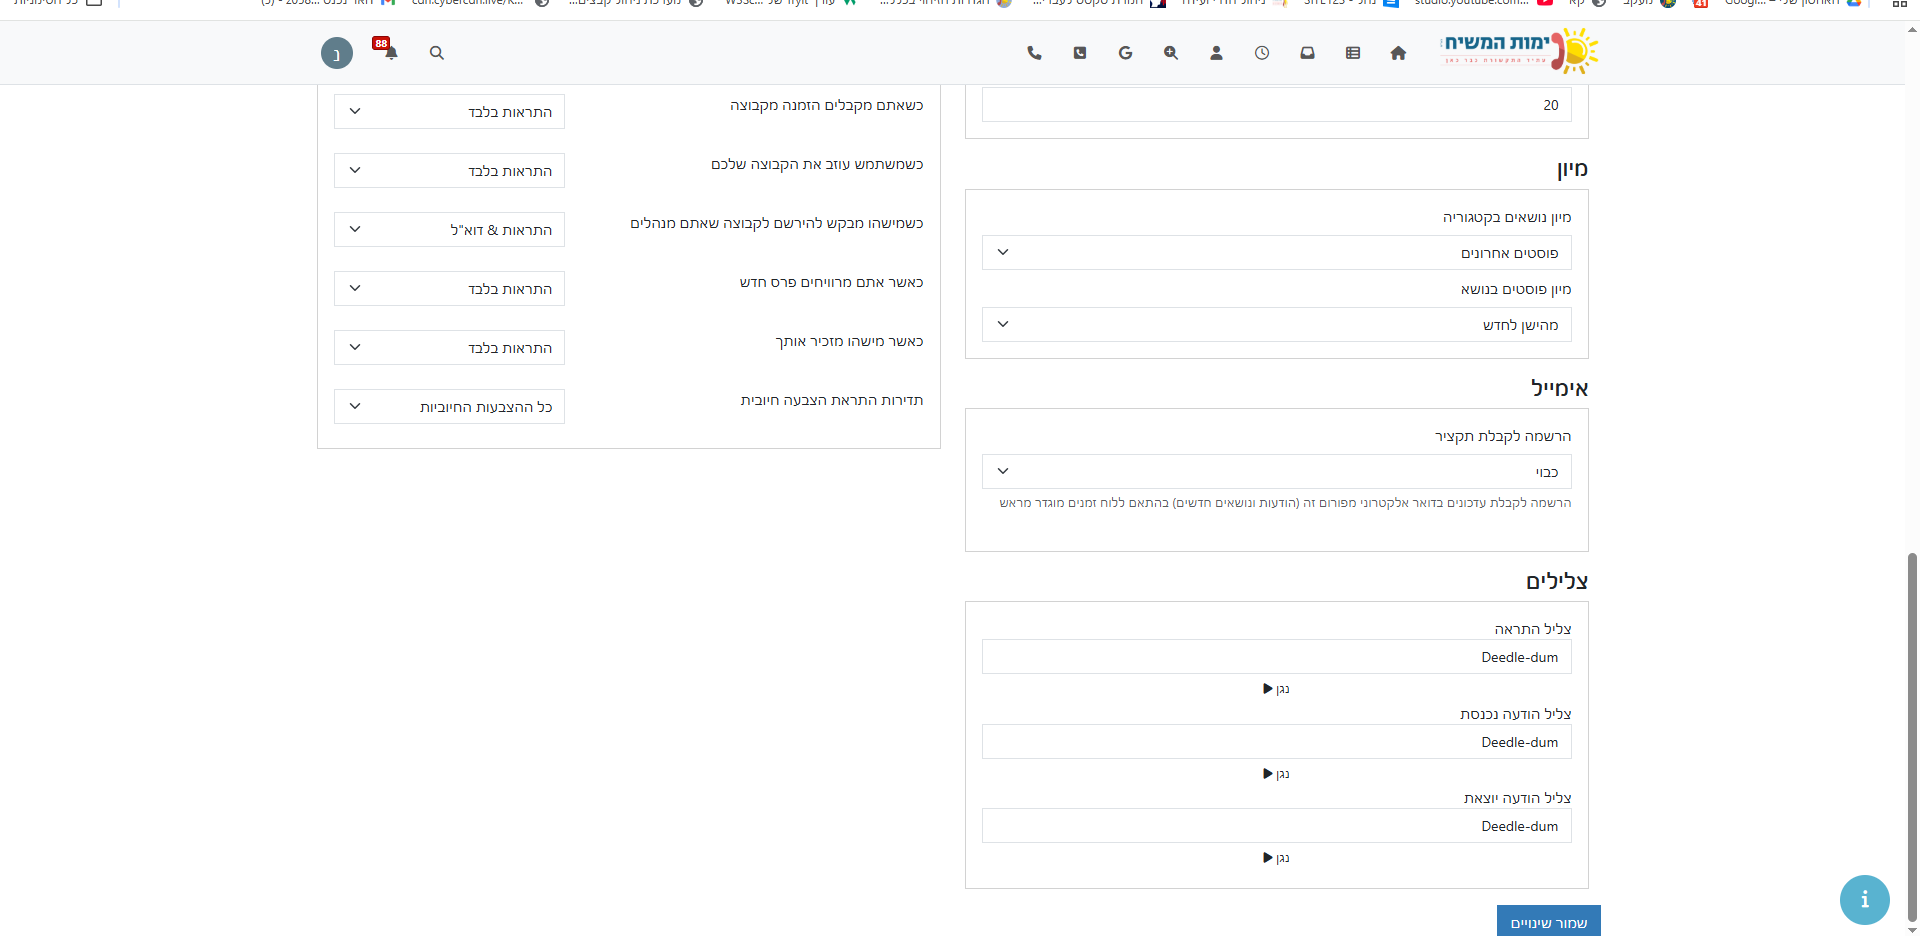Click the input field containing 20
Screen dimensions: 1920x936
[1276, 105]
